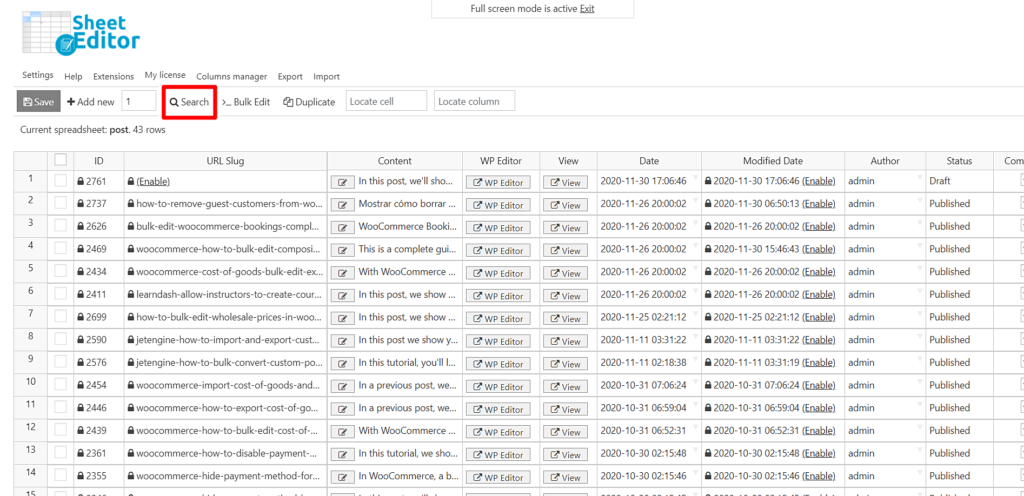Viewport: 1024px width, 496px height.
Task: Tick the checkbox for row 2590
Action: coord(61,339)
